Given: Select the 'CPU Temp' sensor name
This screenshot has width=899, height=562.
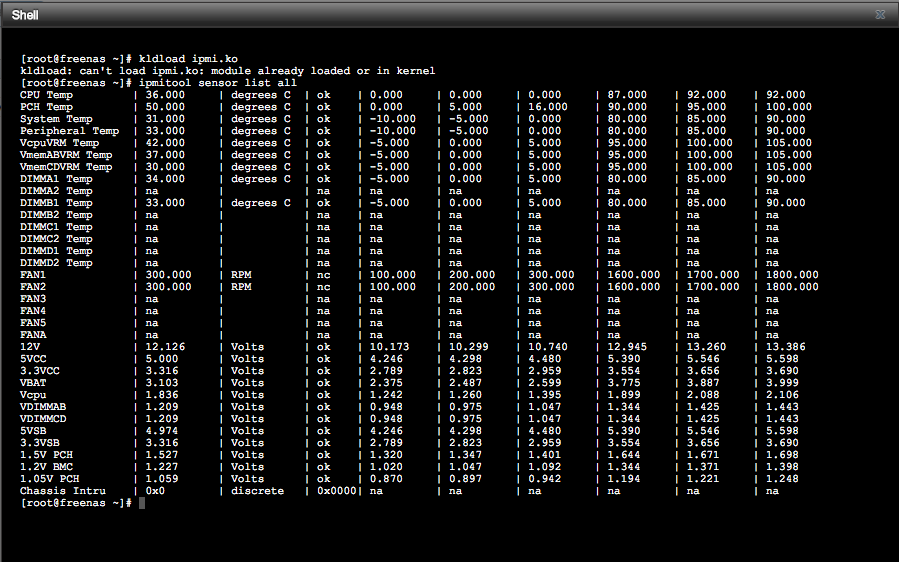Looking at the screenshot, I should 46,95.
